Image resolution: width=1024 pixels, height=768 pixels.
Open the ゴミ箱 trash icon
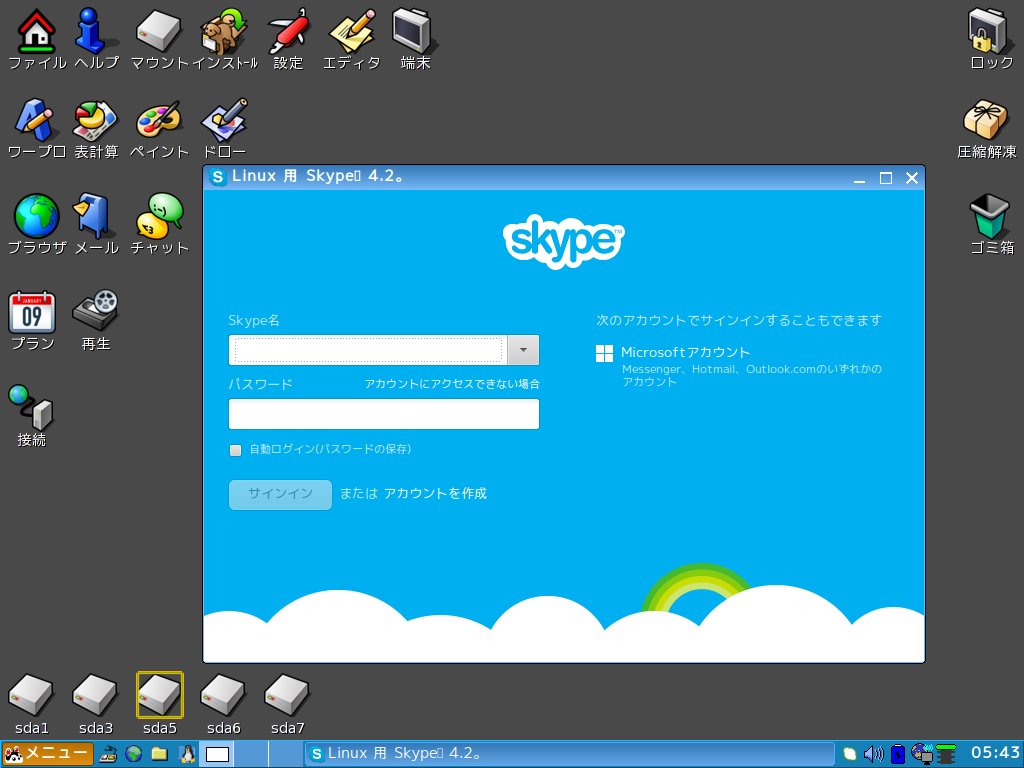[x=989, y=216]
